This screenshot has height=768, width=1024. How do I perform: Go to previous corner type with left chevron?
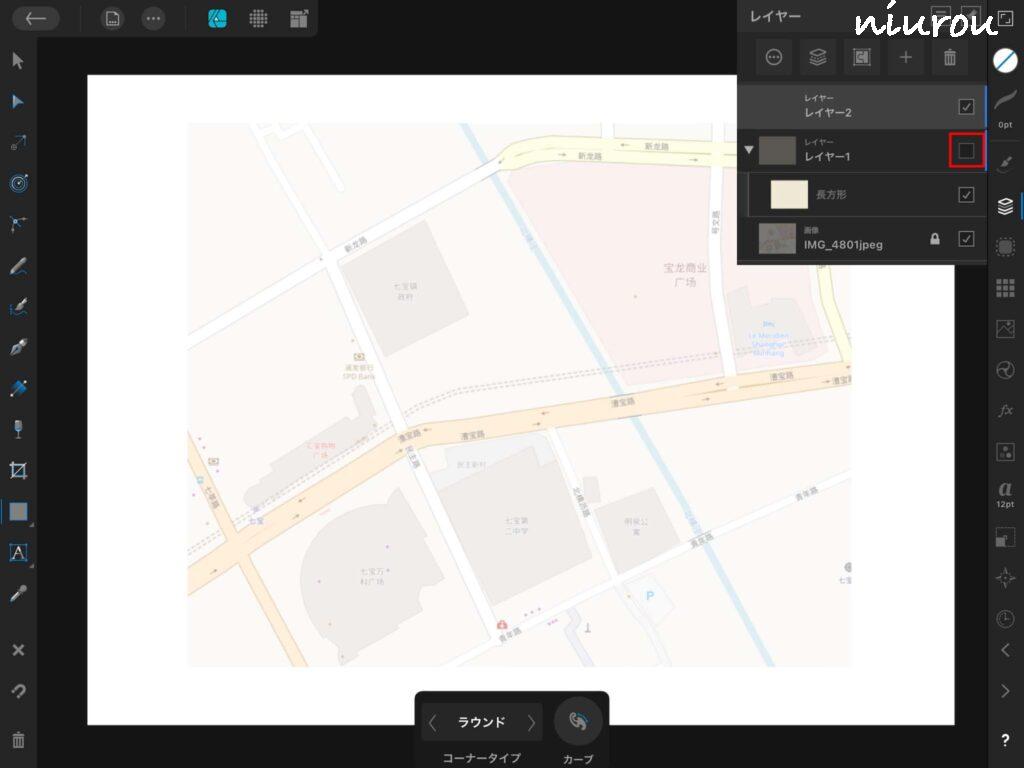[x=433, y=722]
